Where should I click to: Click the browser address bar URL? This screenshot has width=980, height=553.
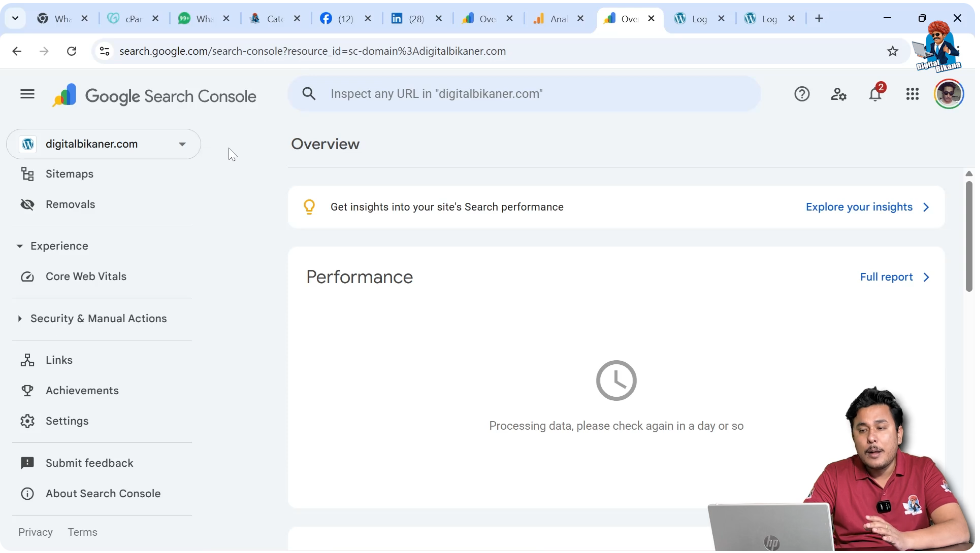click(312, 51)
